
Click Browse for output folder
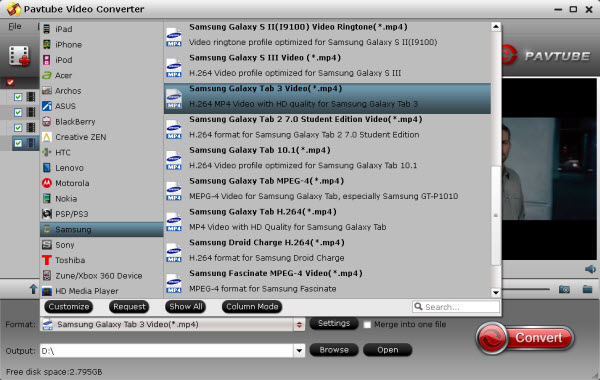coord(334,350)
